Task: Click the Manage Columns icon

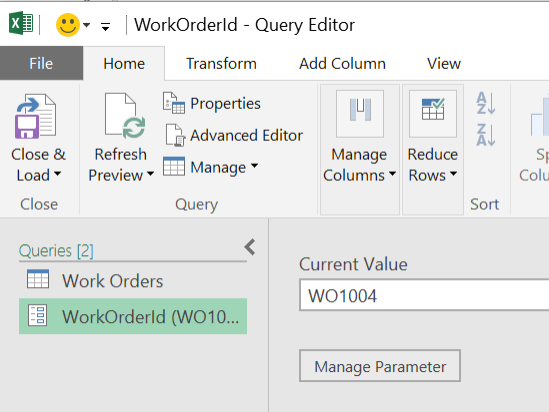Action: coord(360,113)
